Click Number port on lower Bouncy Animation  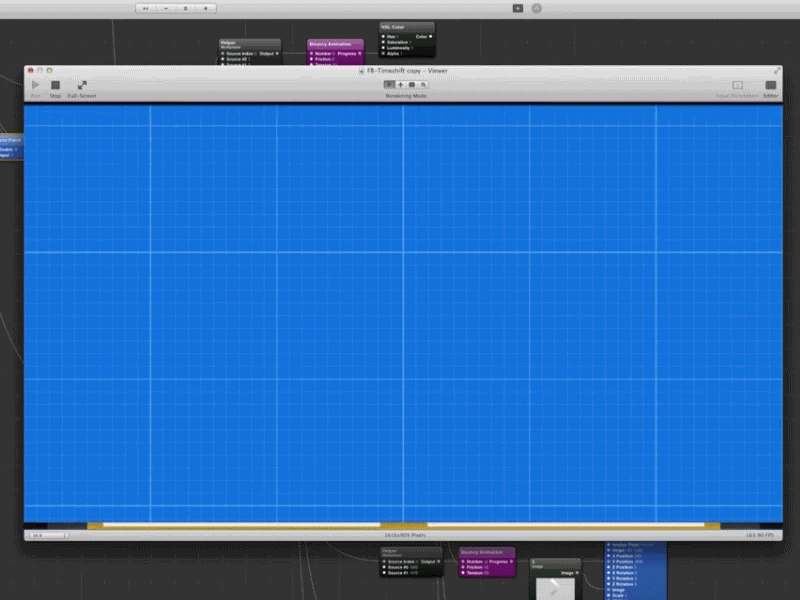pyautogui.click(x=463, y=562)
